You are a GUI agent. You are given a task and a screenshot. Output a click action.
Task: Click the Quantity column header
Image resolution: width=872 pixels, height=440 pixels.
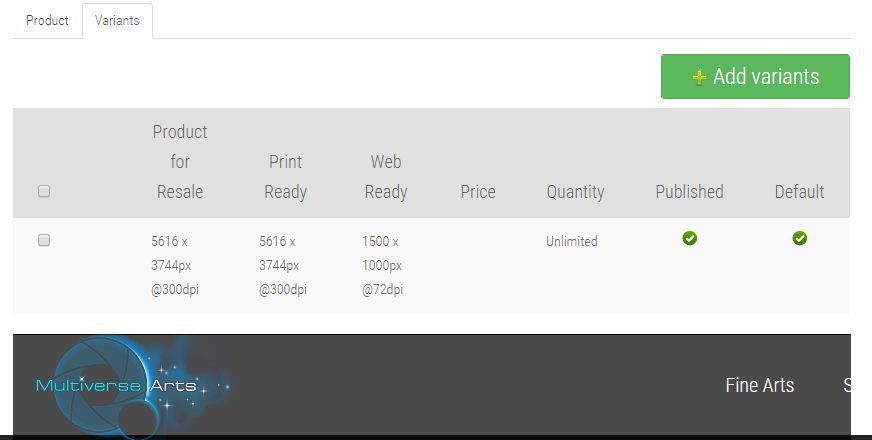(x=575, y=192)
